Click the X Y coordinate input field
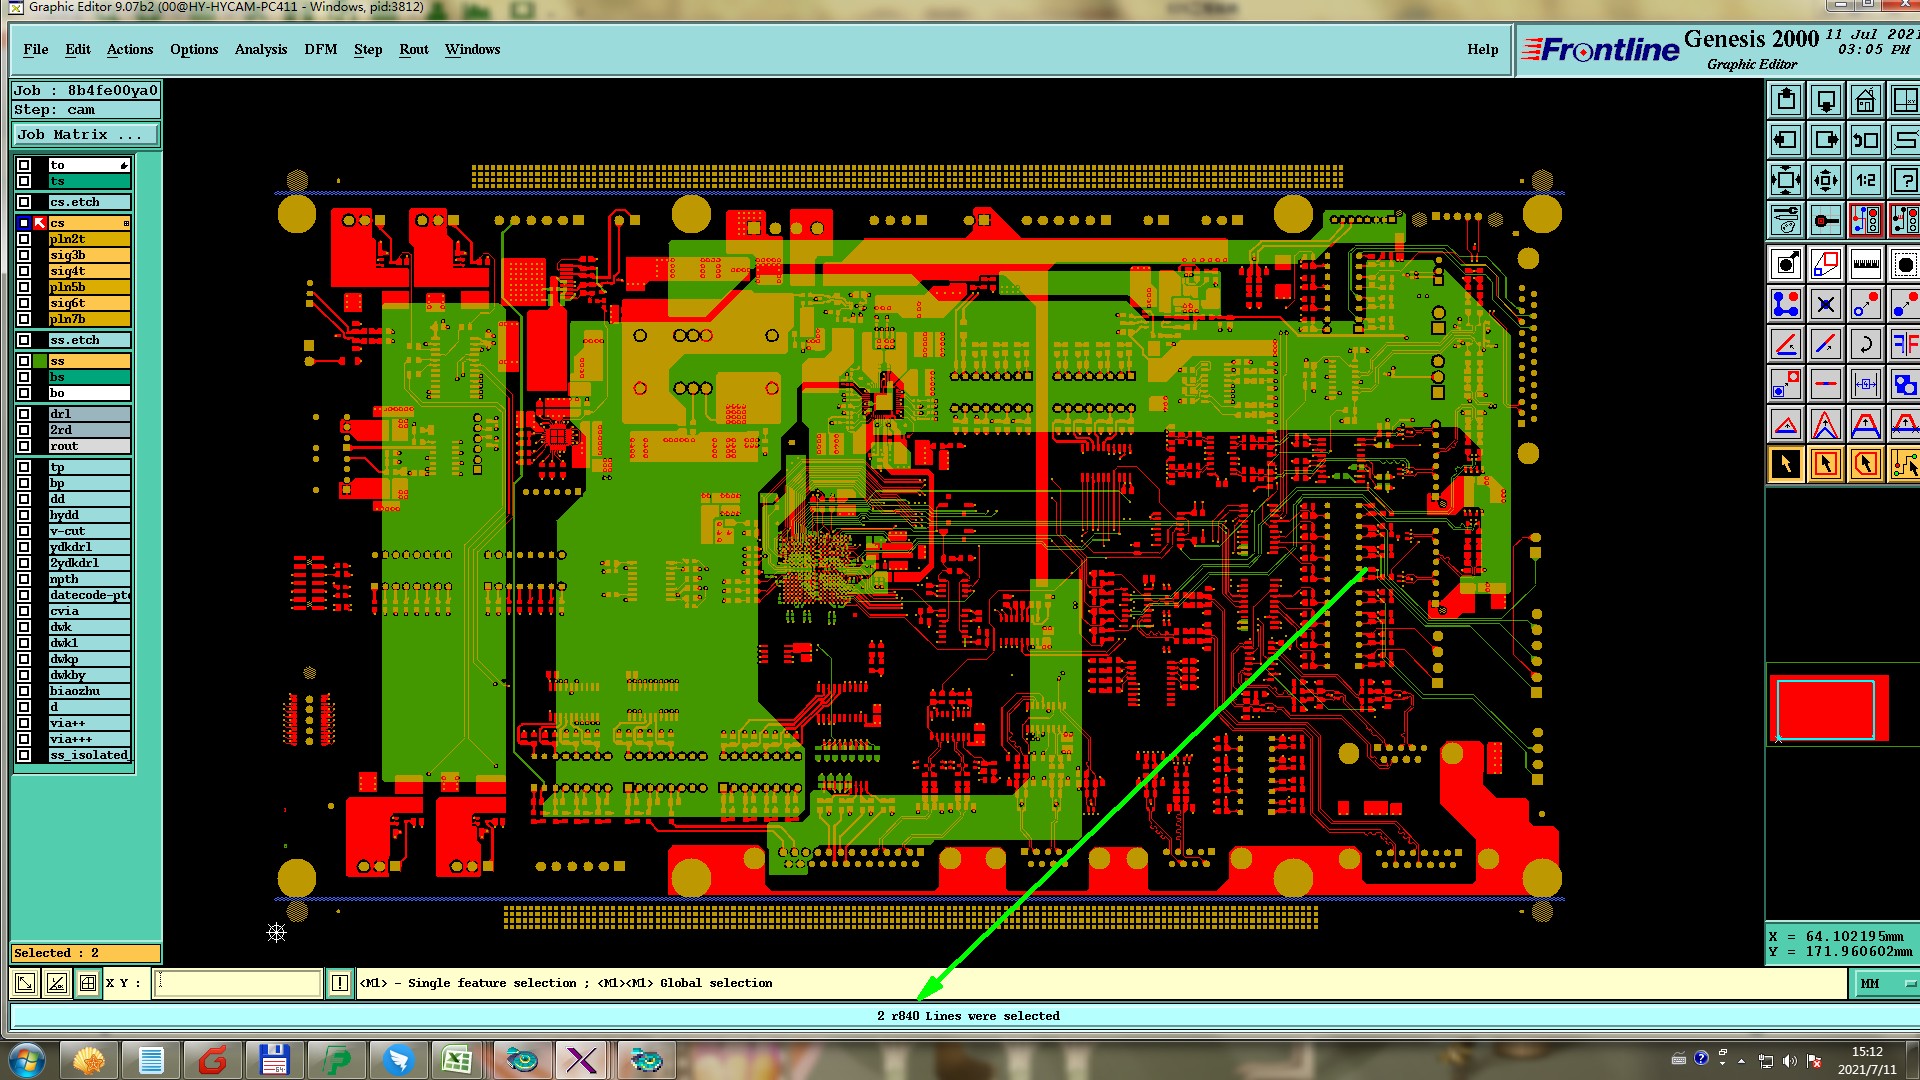Screen dimensions: 1920x1080 click(x=238, y=983)
